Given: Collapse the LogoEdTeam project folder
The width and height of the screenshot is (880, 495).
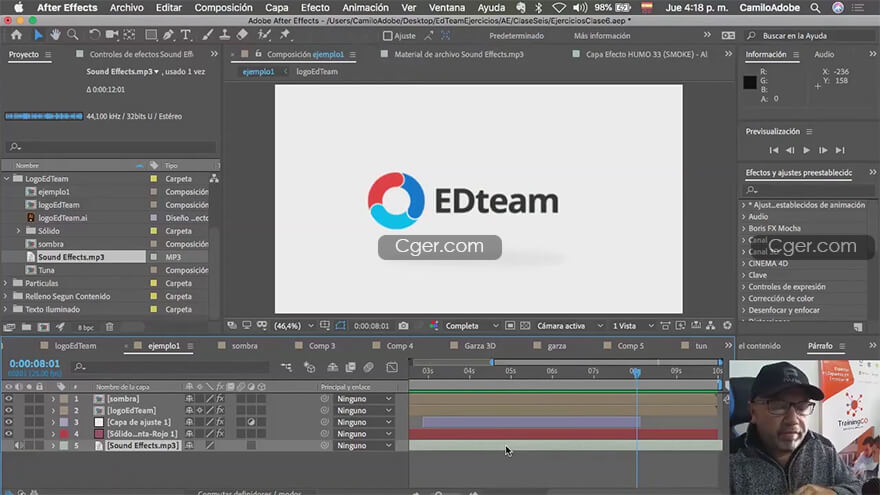Looking at the screenshot, I should (7, 178).
